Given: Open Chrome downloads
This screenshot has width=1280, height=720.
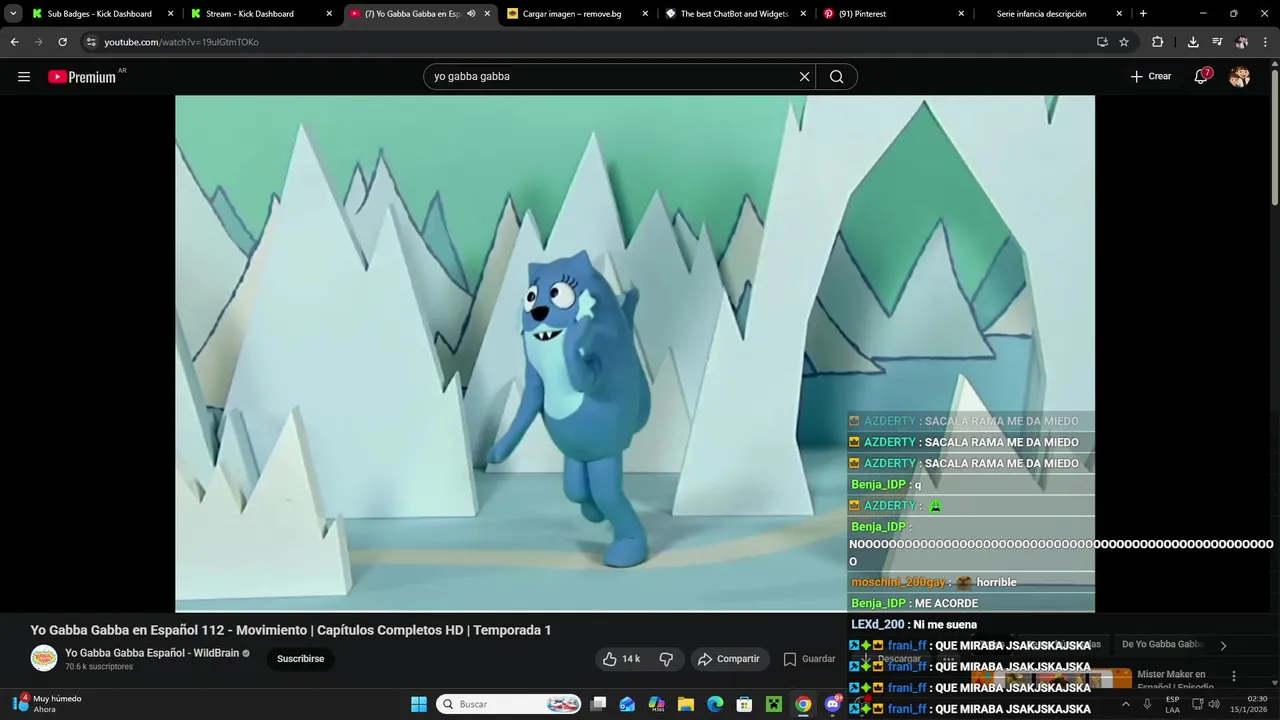Looking at the screenshot, I should tap(1193, 42).
